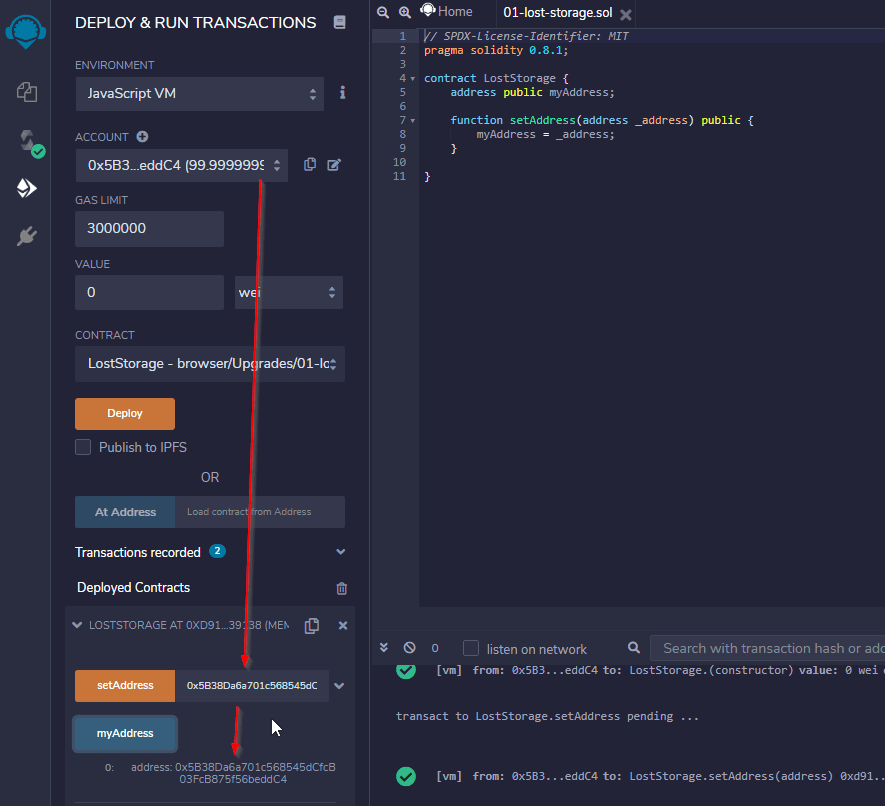The height and width of the screenshot is (806, 885).
Task: Expand setAddress function parameters
Action: [x=339, y=686]
